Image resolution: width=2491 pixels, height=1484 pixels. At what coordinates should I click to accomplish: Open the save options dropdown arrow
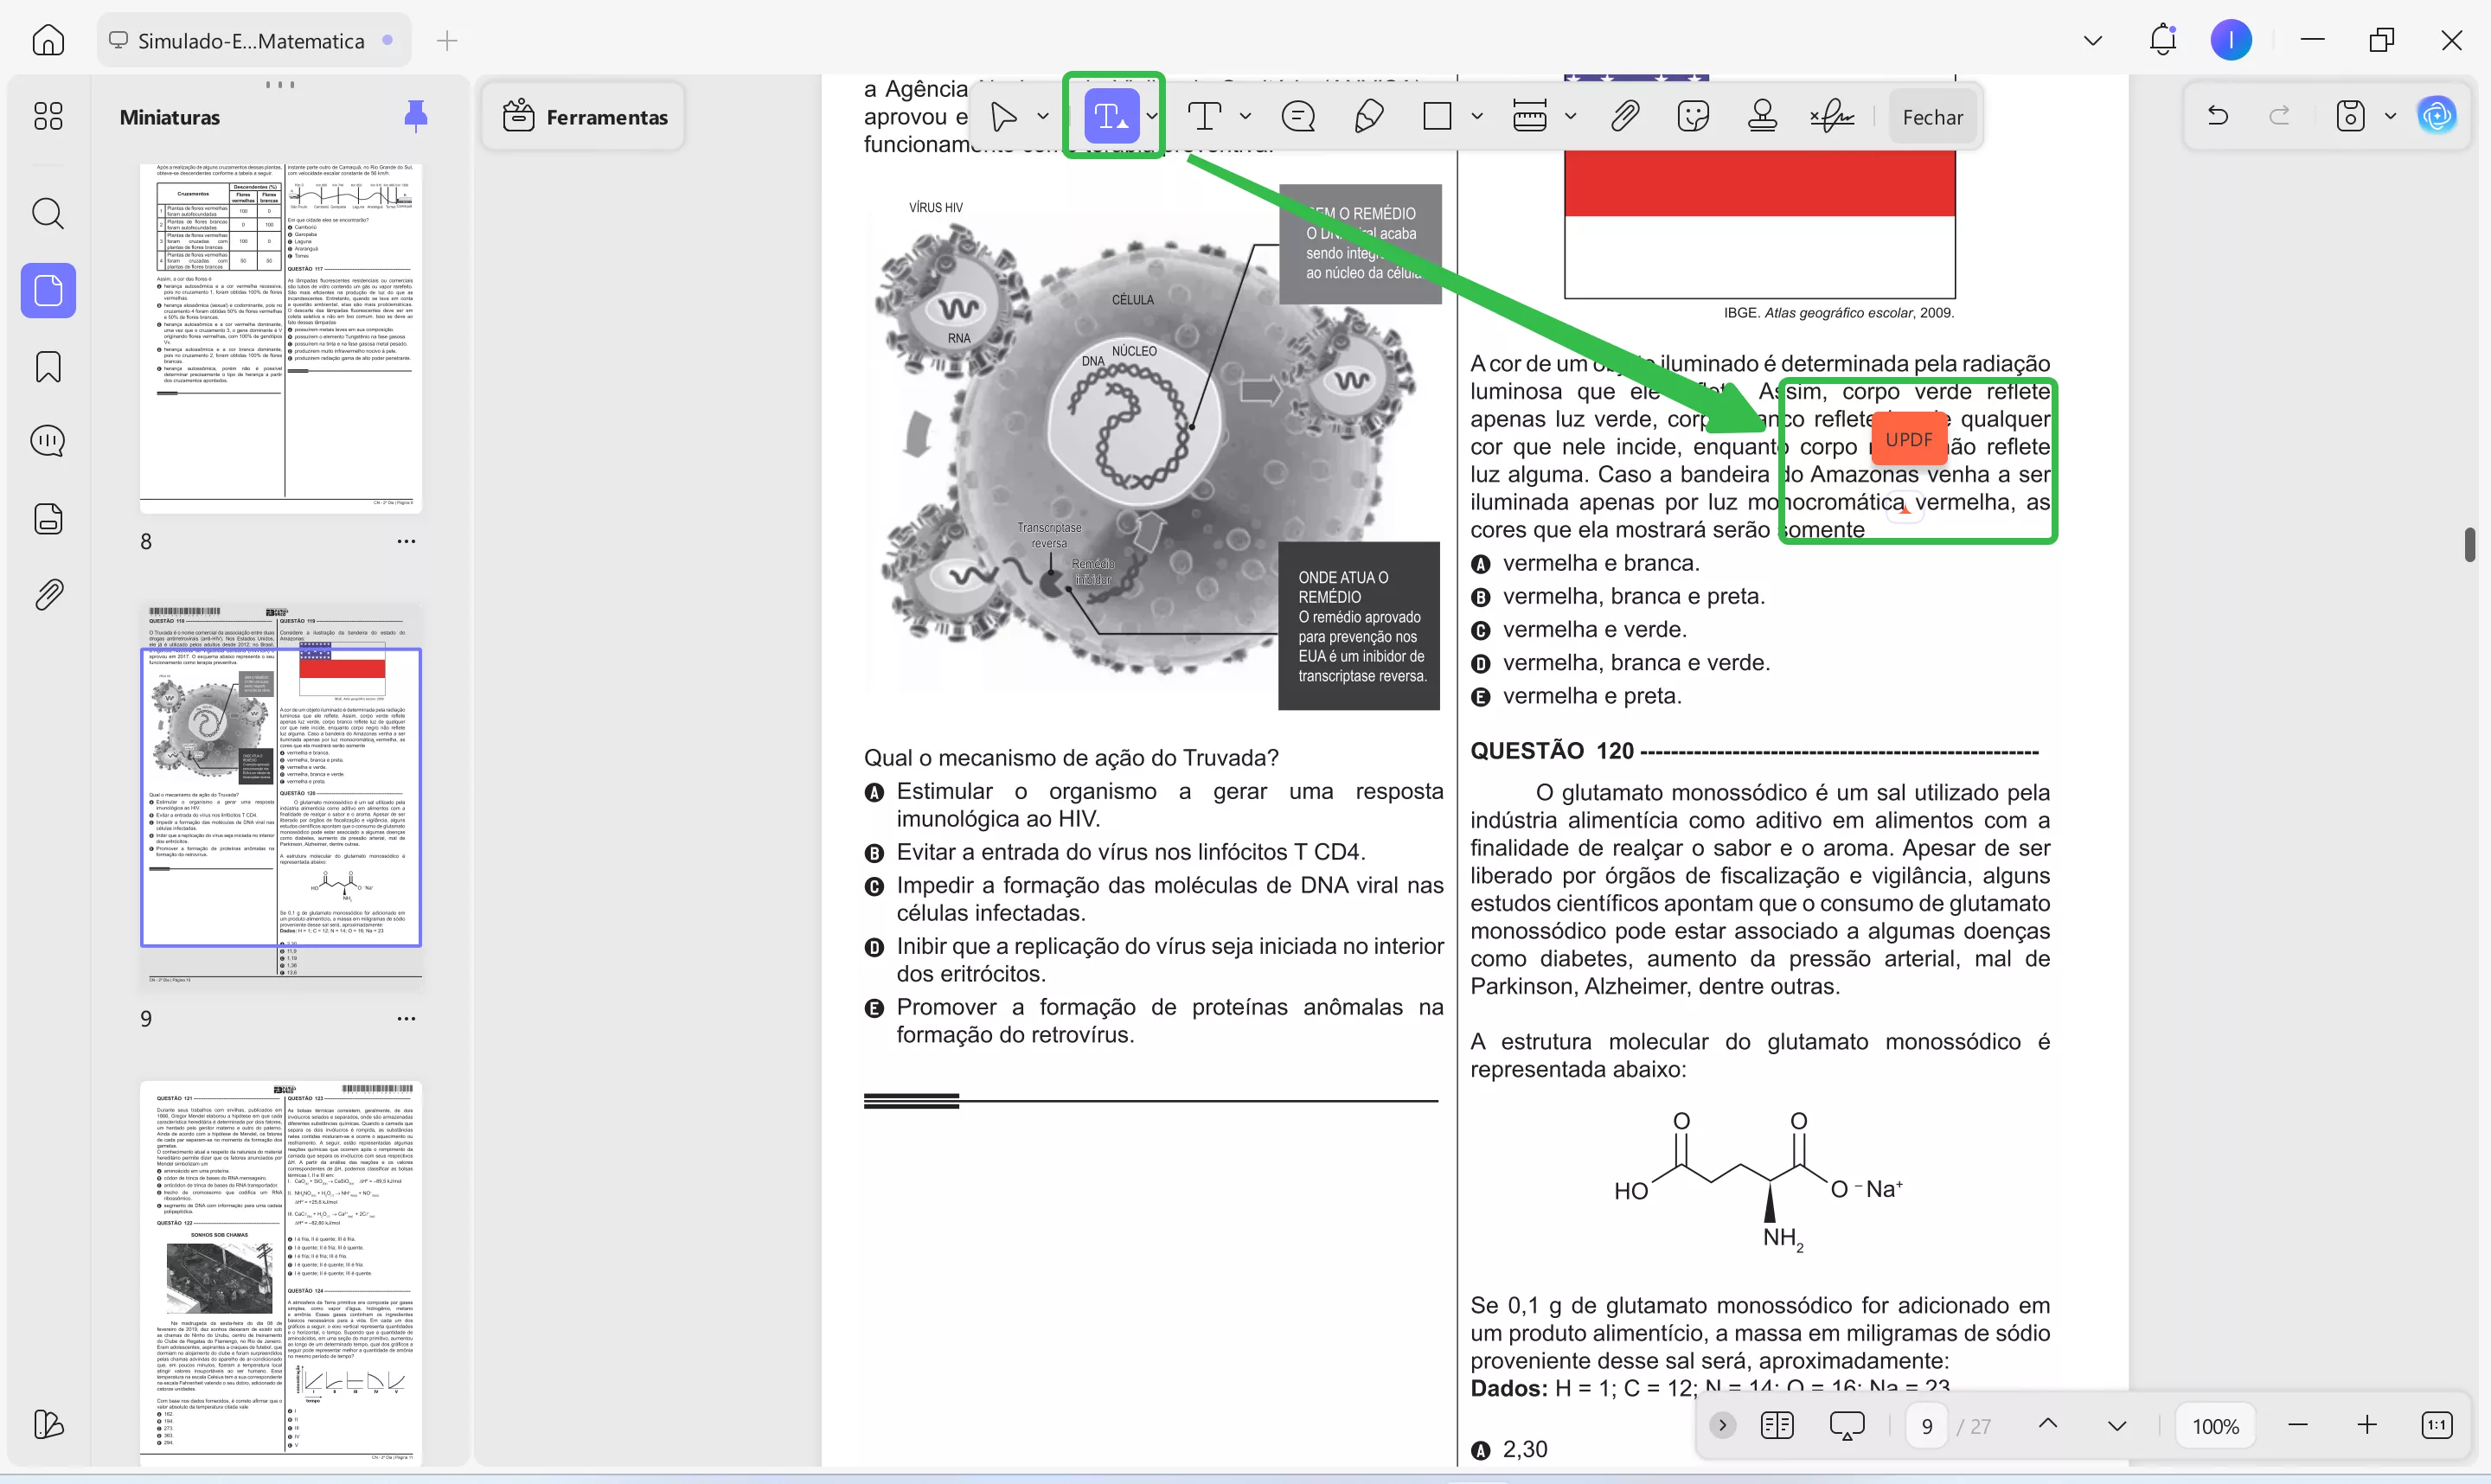point(2390,116)
